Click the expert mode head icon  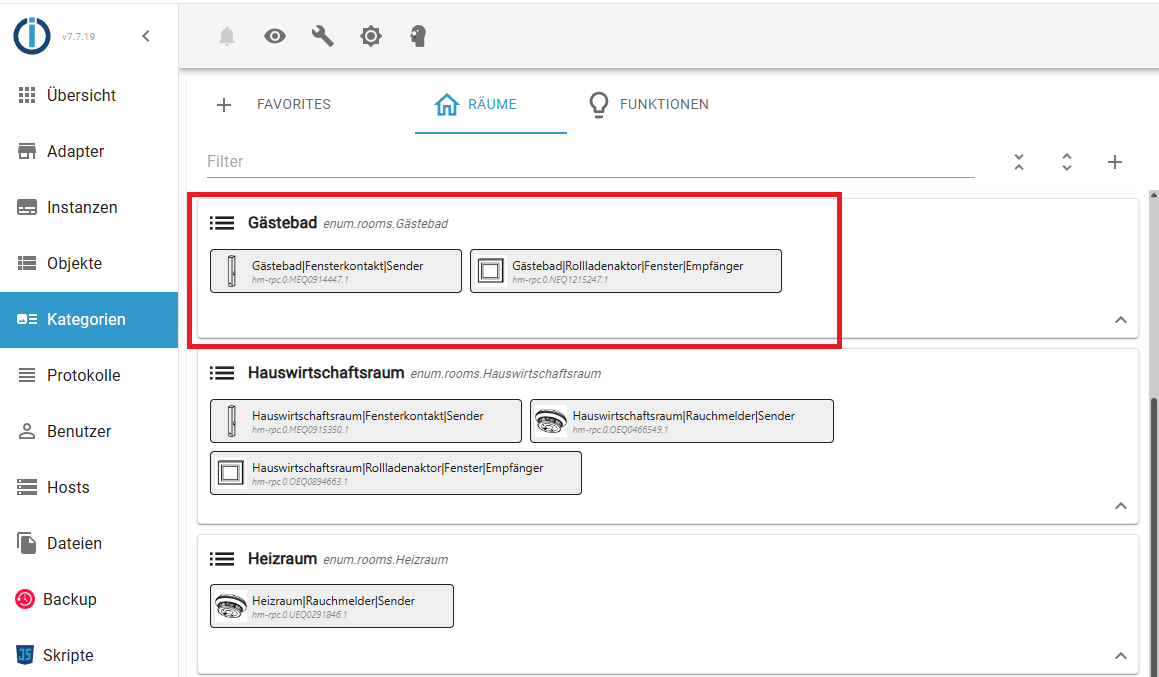click(x=418, y=35)
